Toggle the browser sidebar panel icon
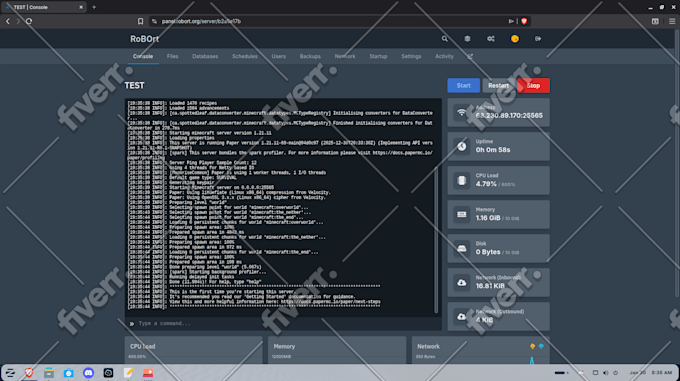 pyautogui.click(x=655, y=21)
